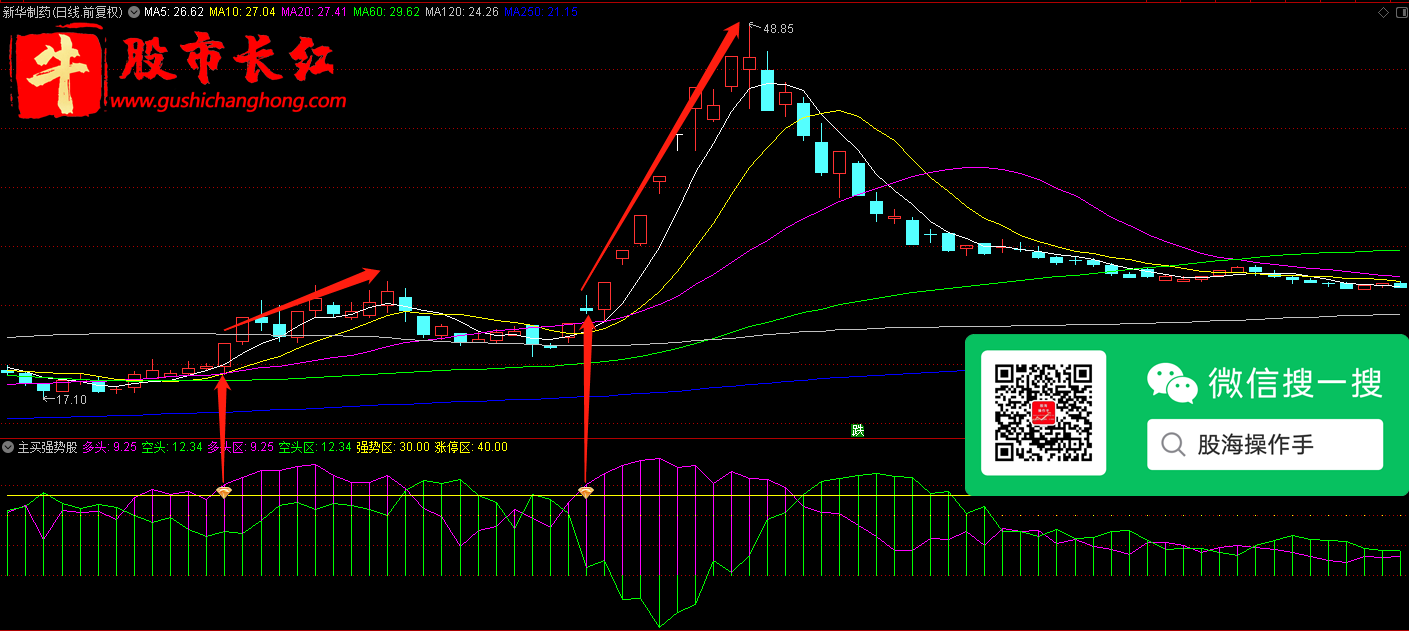This screenshot has height=631, width=1409.
Task: Expand the 主买强势股 indicator dropdown arrow
Action: point(8,447)
